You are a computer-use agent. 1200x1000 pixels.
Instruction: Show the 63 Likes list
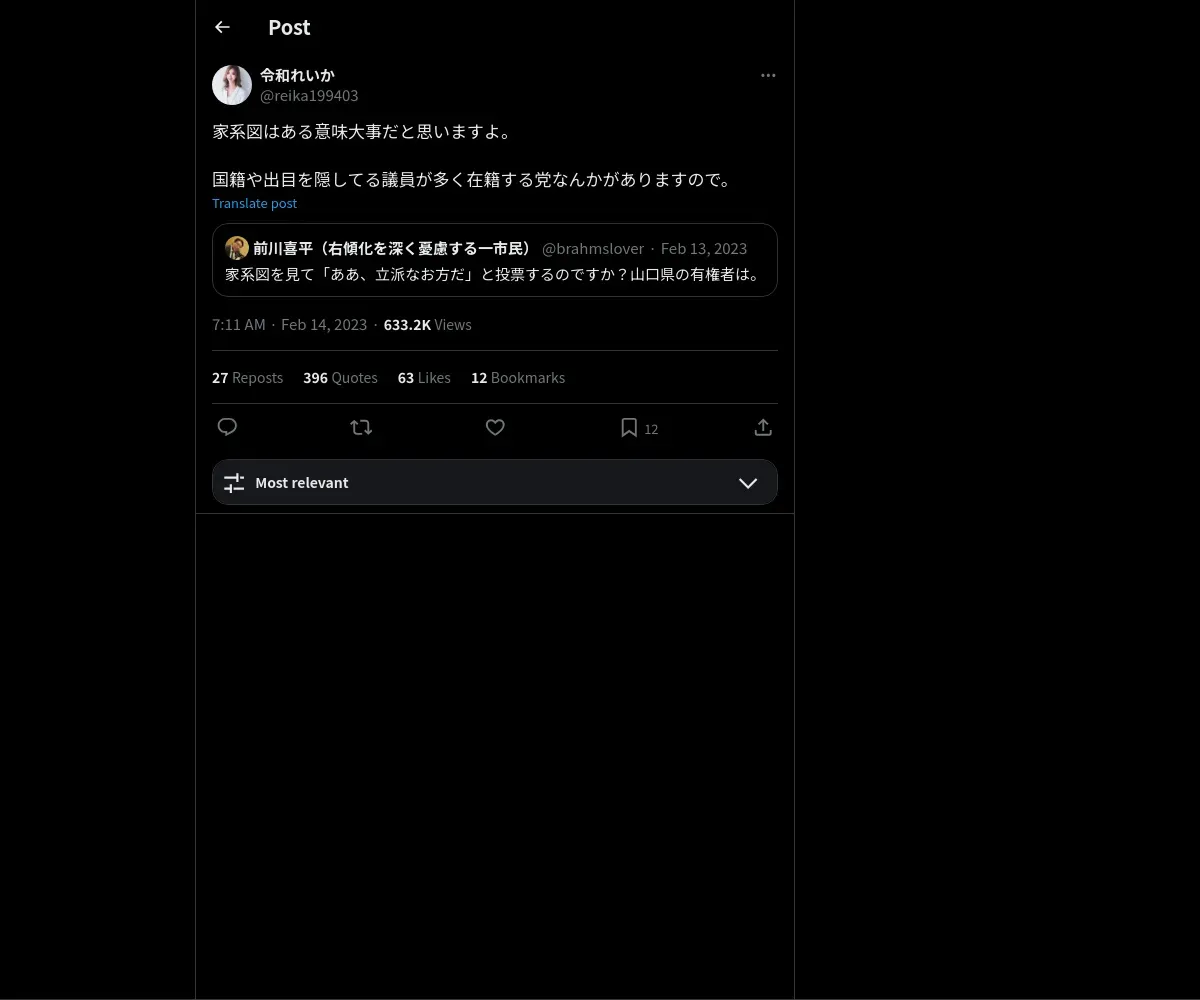(x=424, y=377)
